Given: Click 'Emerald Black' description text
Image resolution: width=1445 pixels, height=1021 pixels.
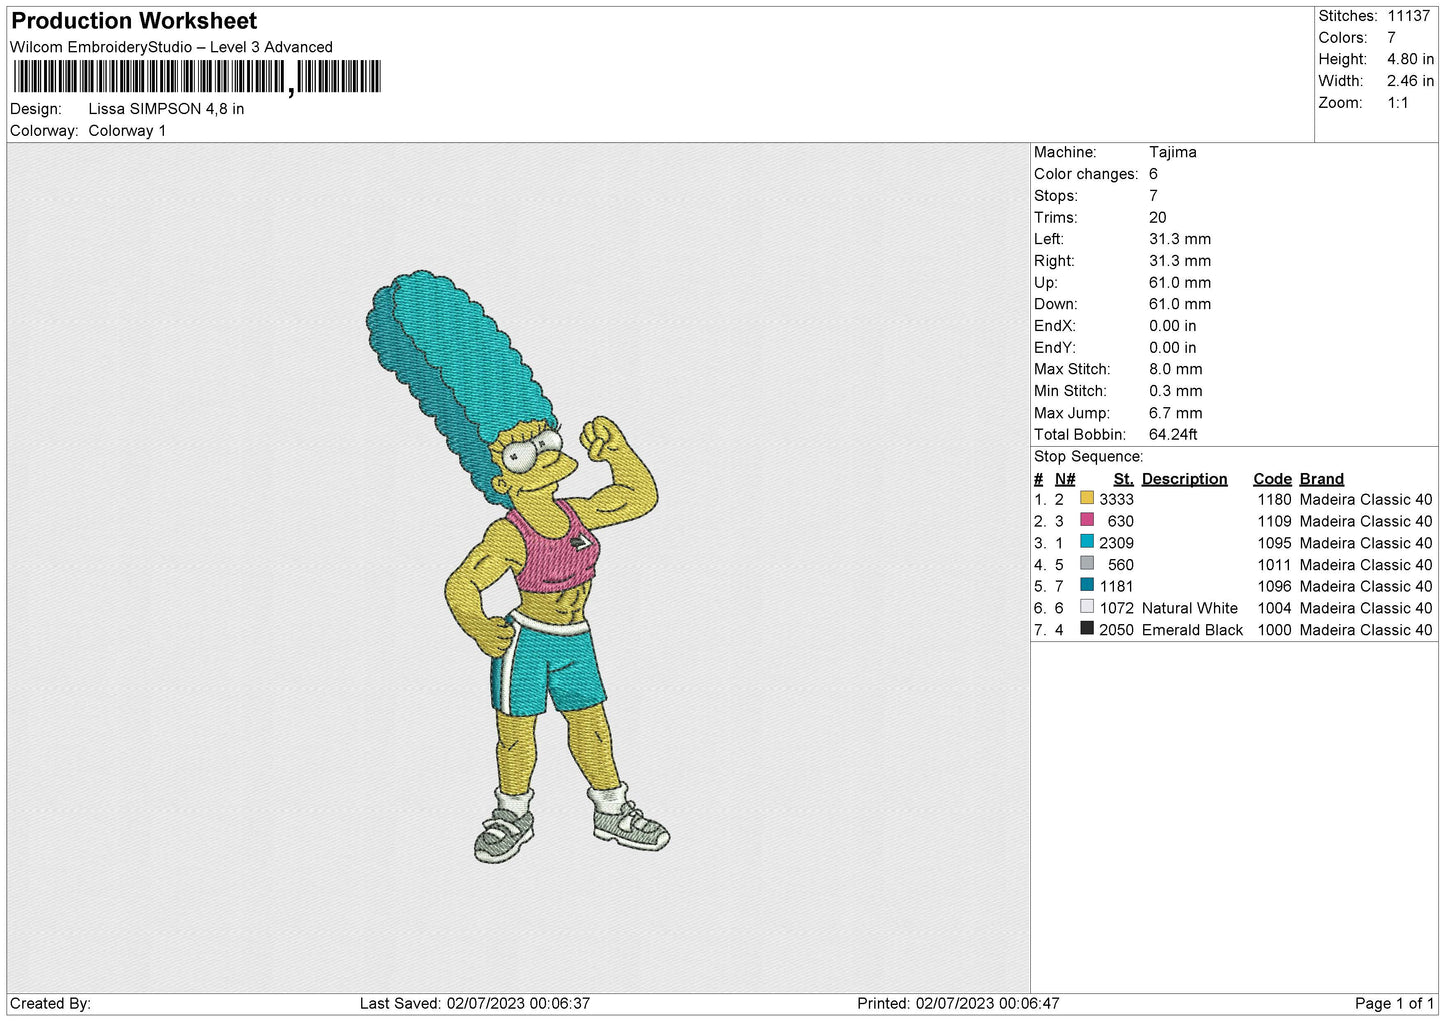Looking at the screenshot, I should (x=1192, y=631).
